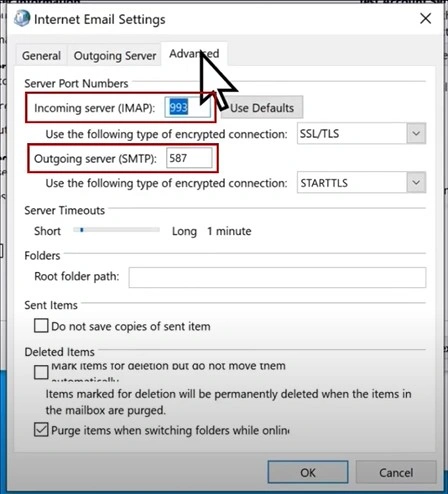Click the Server Timeouts slider track
Image resolution: width=448 pixels, height=494 pixels.
(x=117, y=230)
